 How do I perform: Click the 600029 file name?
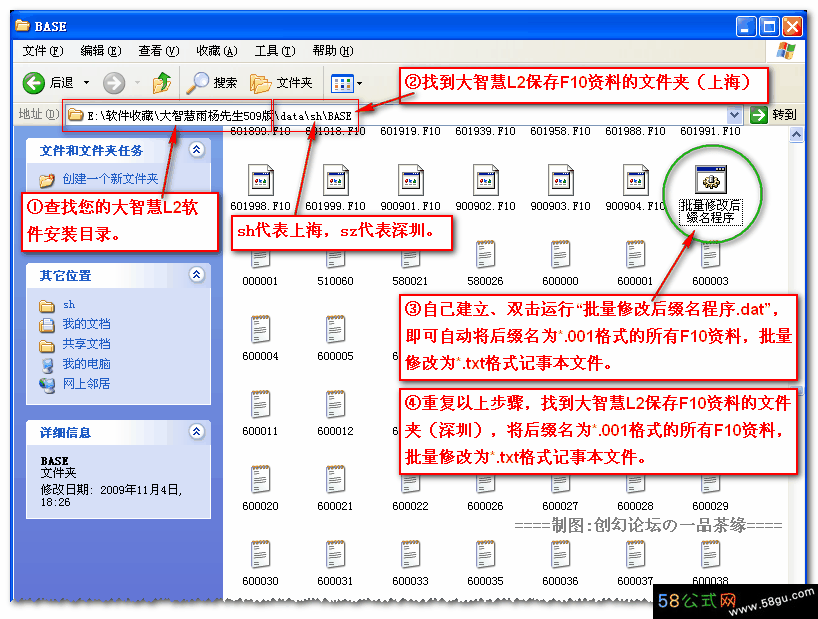tap(711, 506)
